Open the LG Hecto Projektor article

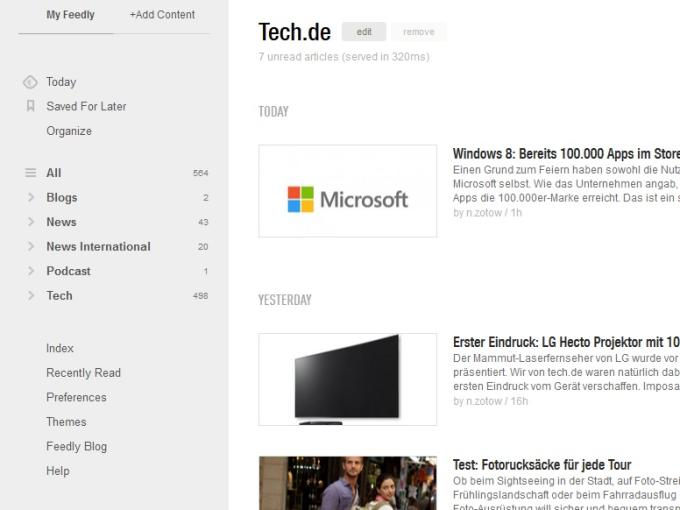click(x=566, y=342)
